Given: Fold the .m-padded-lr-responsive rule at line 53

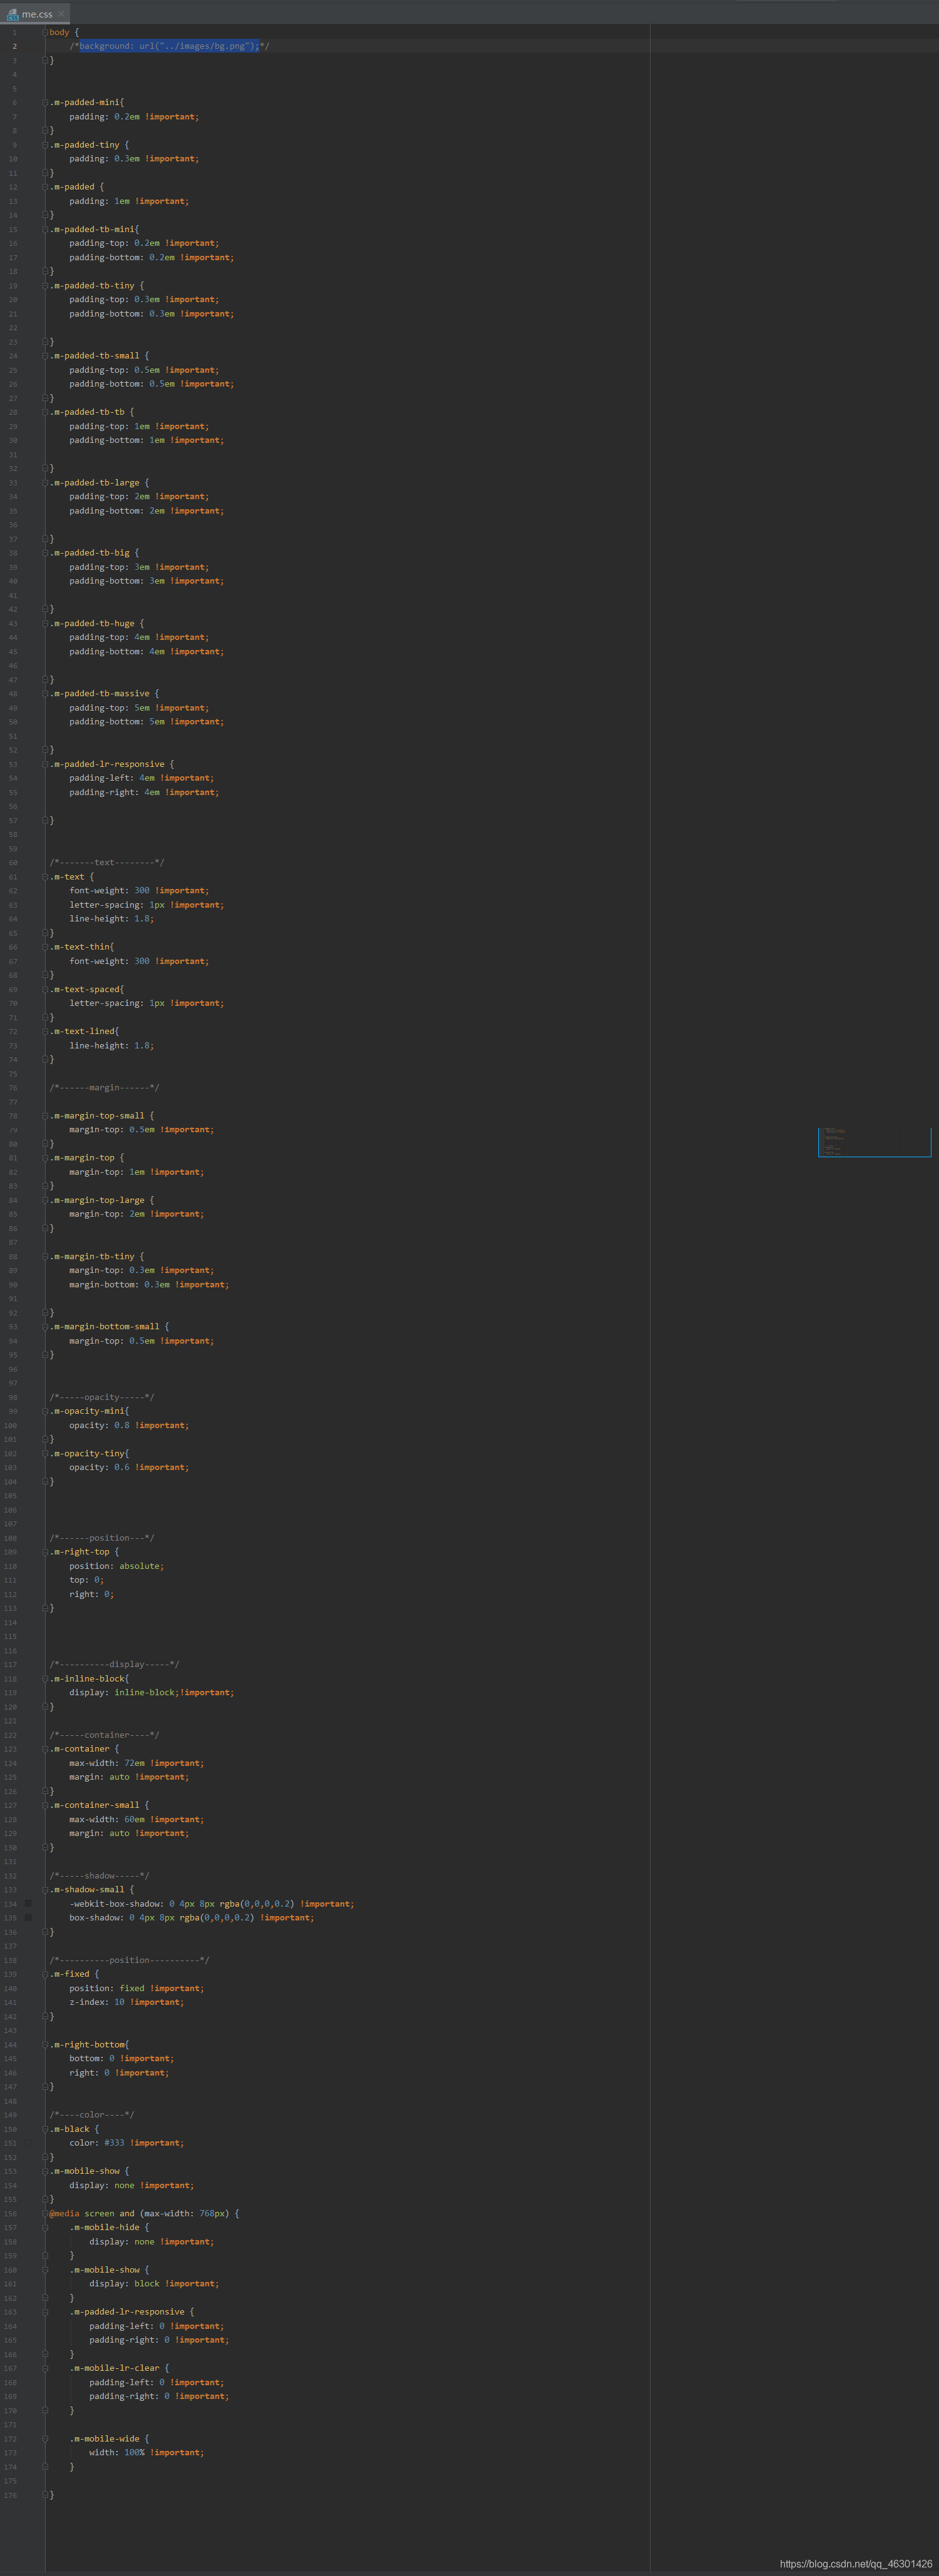Looking at the screenshot, I should pos(45,764).
